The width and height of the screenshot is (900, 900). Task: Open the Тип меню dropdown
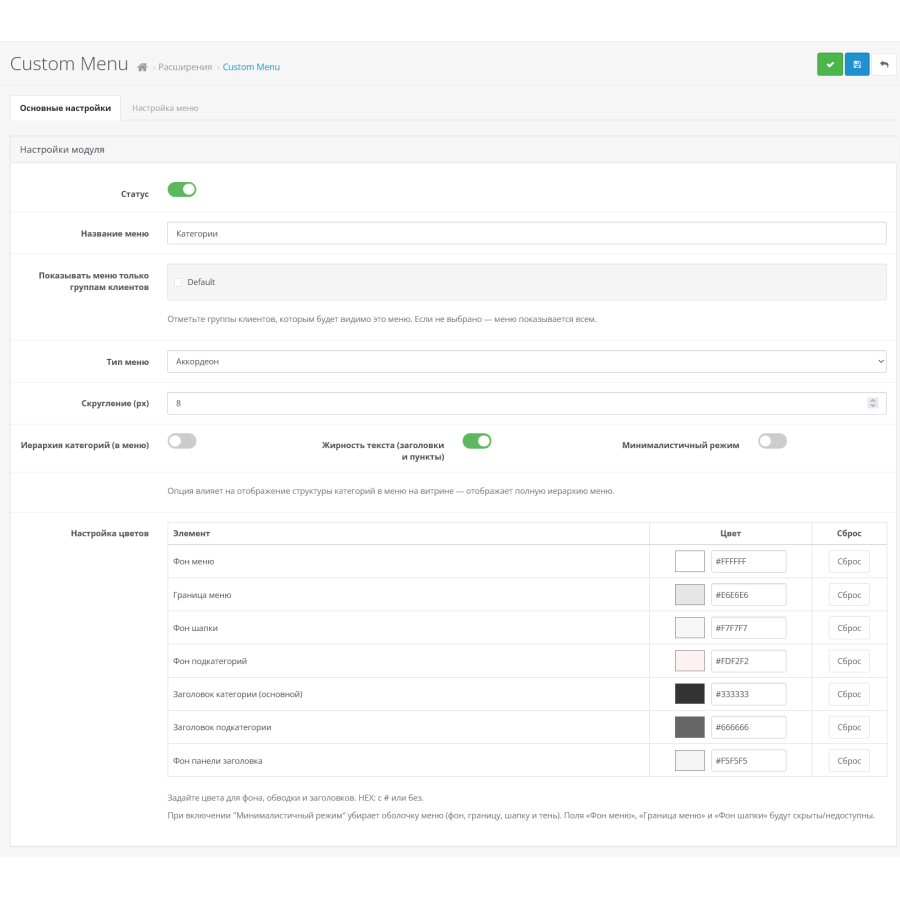(526, 362)
